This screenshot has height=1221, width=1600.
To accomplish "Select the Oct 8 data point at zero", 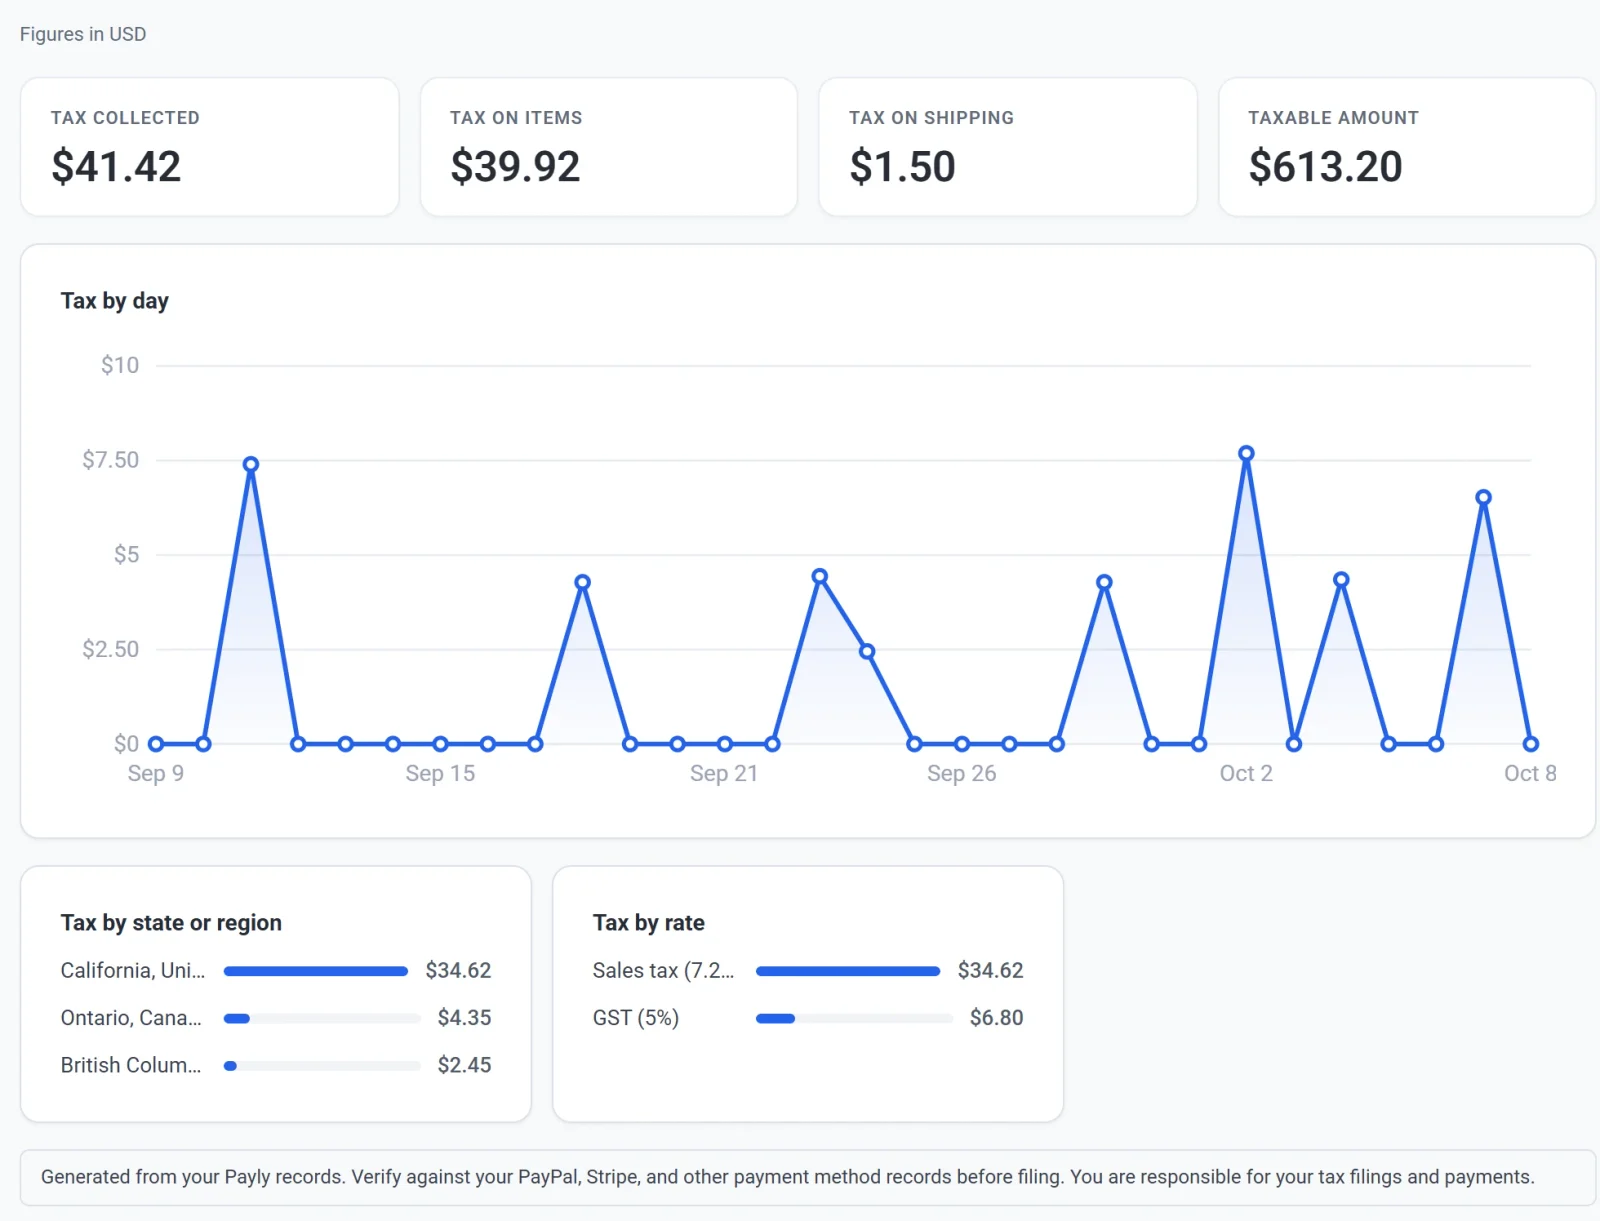I will [x=1530, y=744].
